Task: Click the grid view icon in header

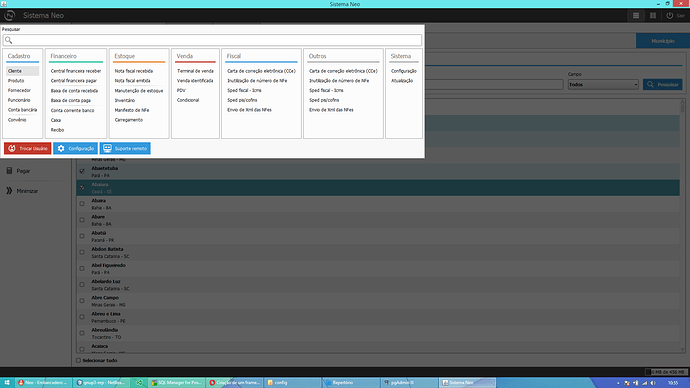Action: click(x=653, y=15)
